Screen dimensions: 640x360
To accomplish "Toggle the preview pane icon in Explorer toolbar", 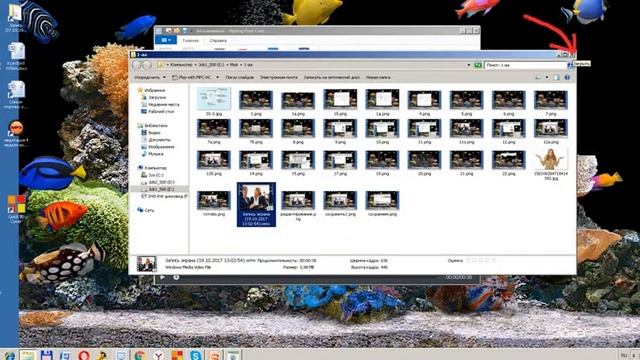I will click(x=557, y=77).
